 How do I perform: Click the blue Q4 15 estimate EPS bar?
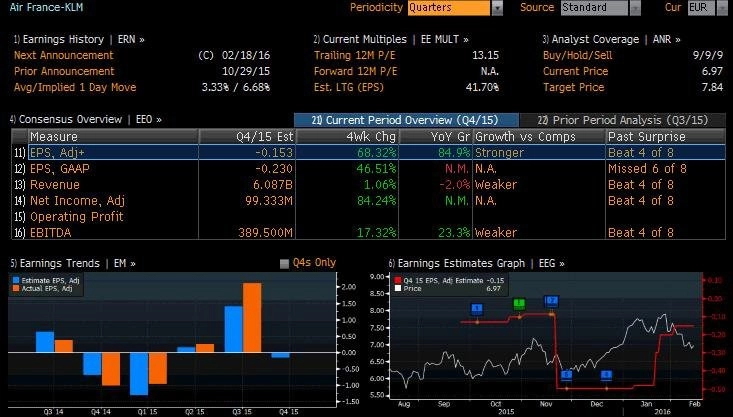(280, 355)
